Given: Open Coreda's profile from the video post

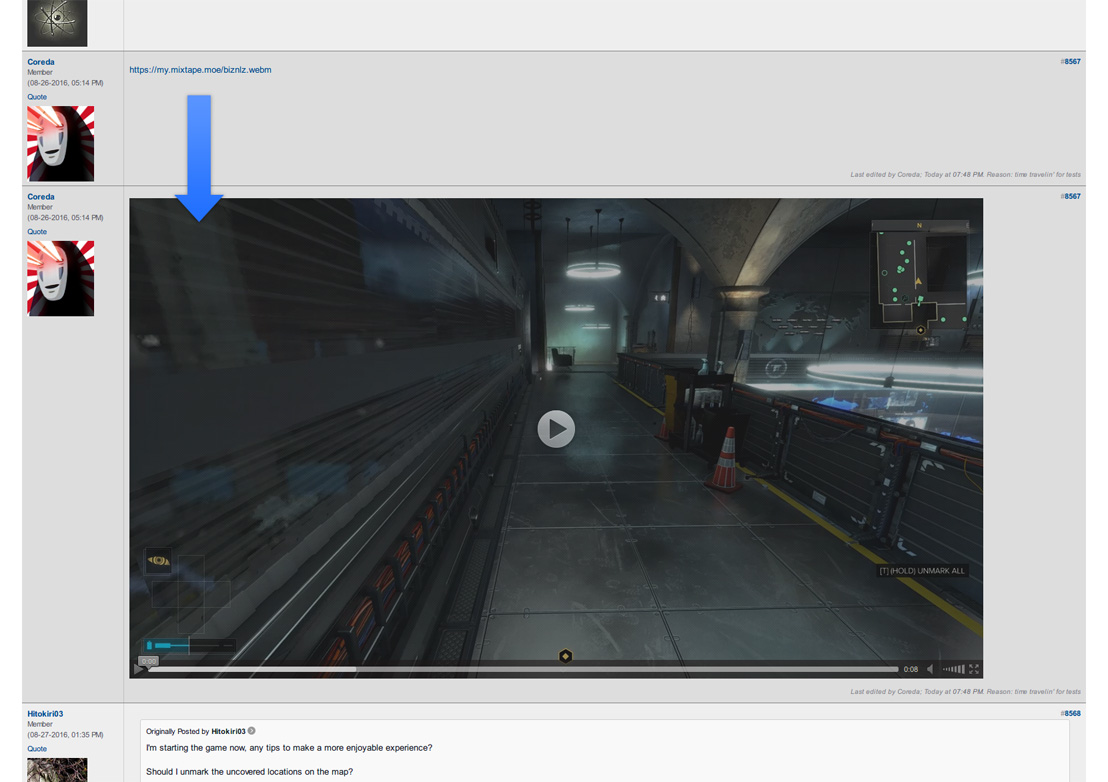Looking at the screenshot, I should click(x=41, y=197).
